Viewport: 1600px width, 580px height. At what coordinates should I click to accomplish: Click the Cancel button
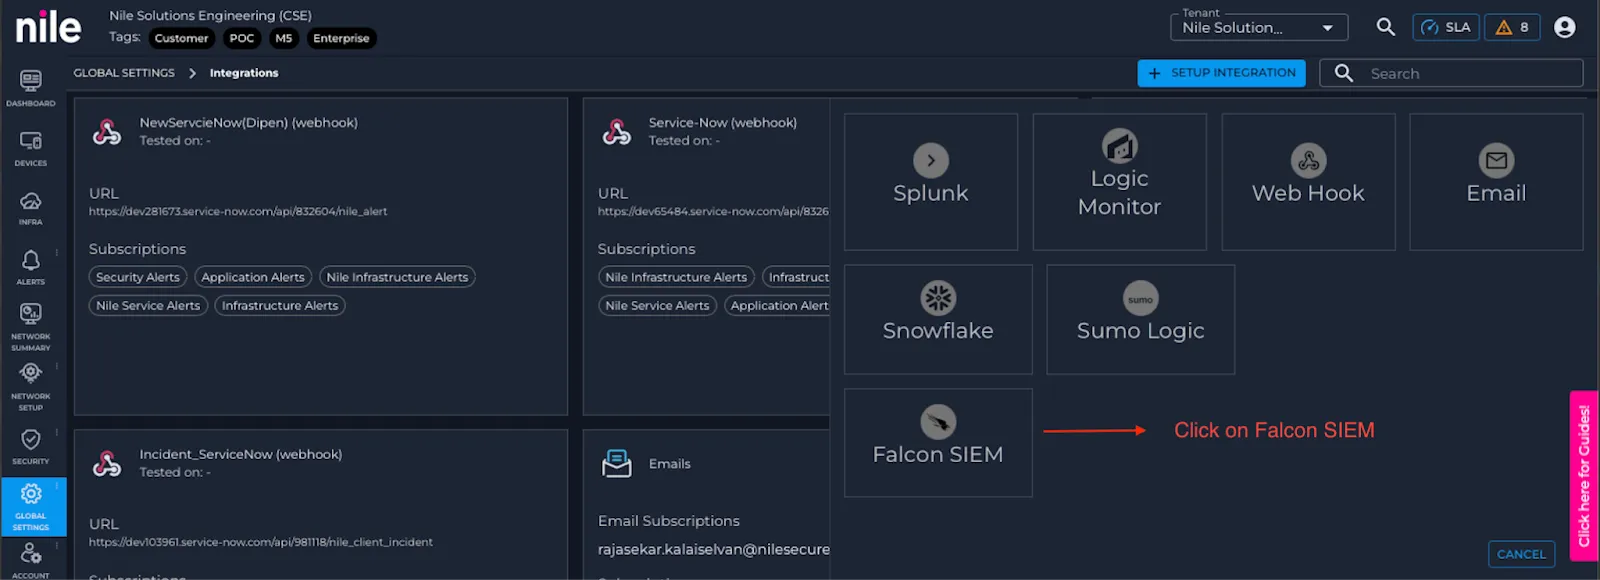(x=1521, y=554)
